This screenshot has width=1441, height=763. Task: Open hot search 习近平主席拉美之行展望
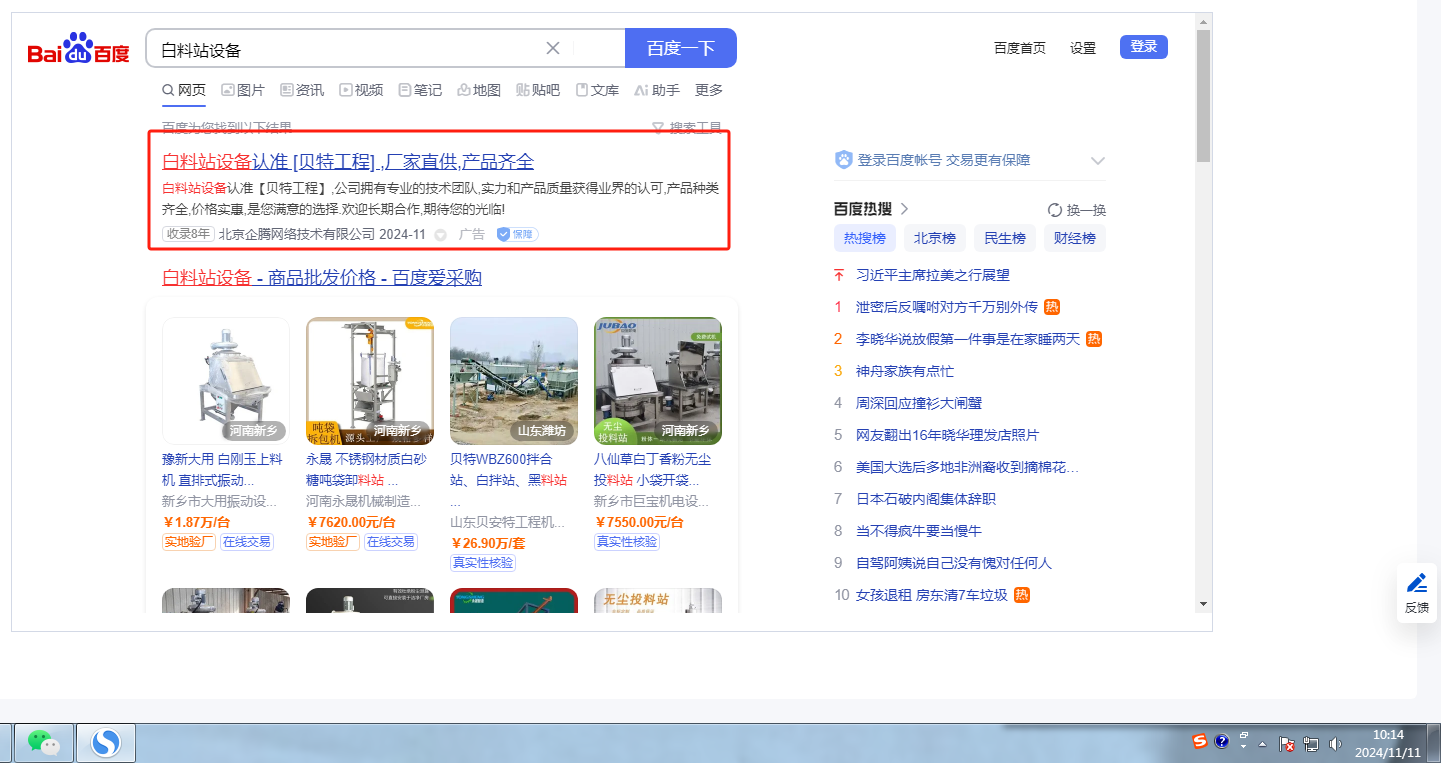point(933,275)
